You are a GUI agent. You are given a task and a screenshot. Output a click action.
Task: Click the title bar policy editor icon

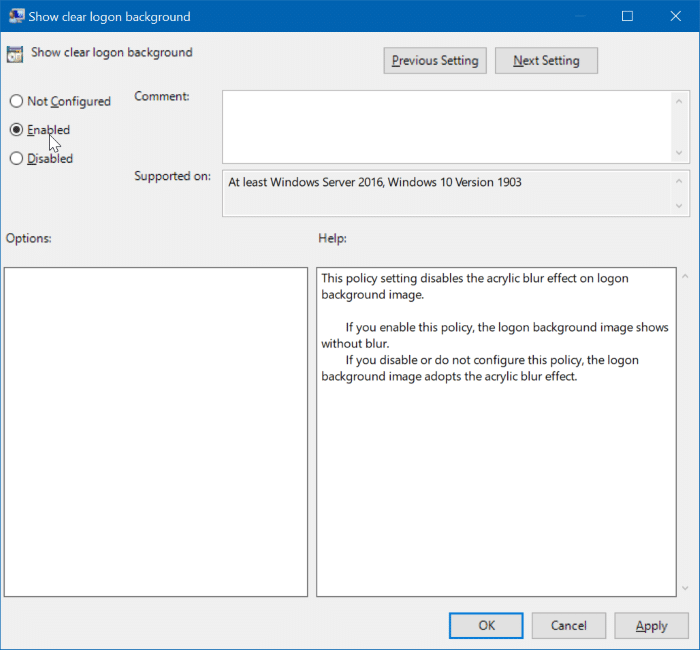(x=17, y=16)
